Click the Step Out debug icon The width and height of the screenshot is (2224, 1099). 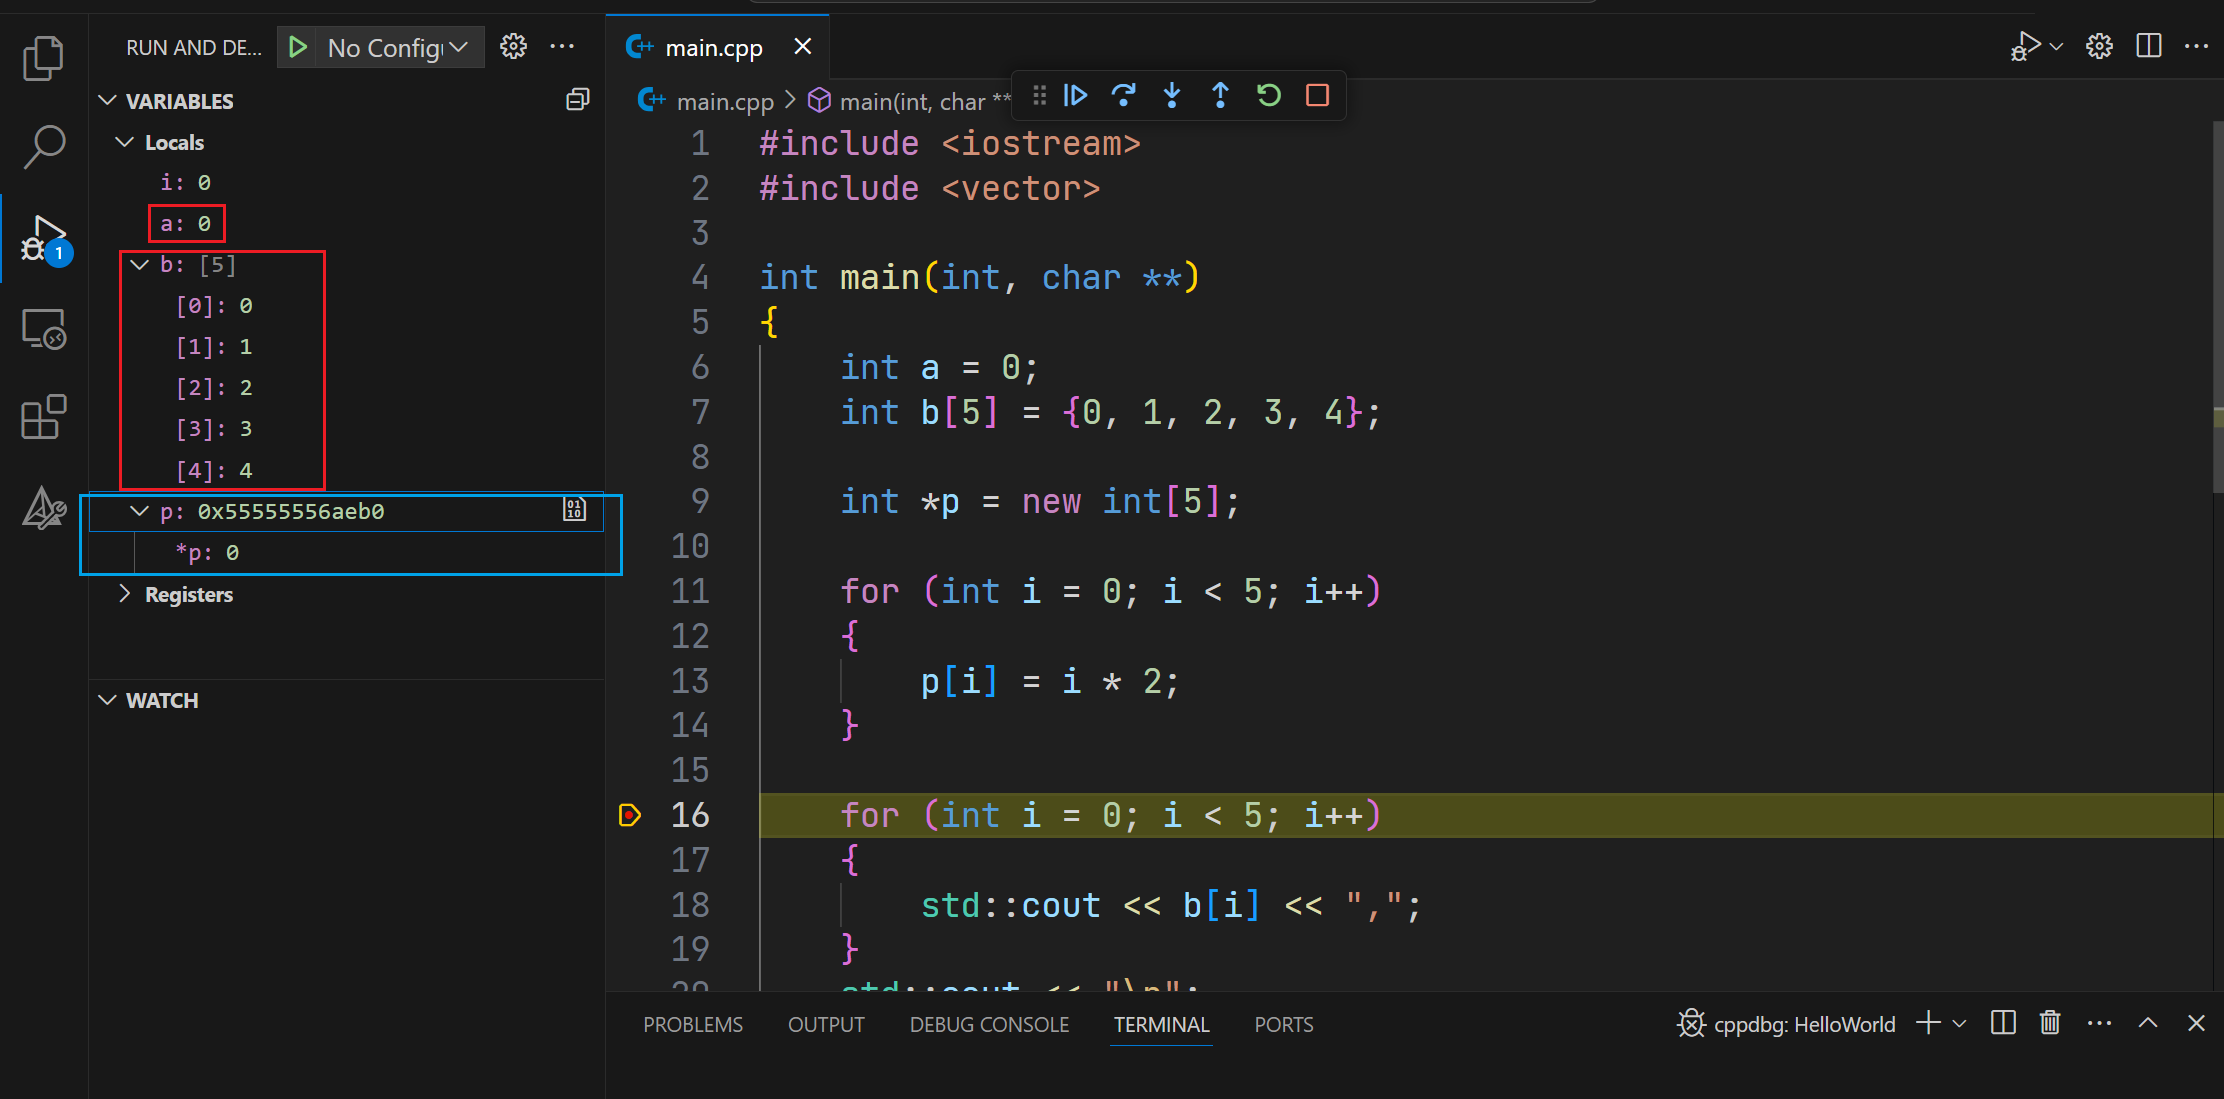click(x=1218, y=95)
